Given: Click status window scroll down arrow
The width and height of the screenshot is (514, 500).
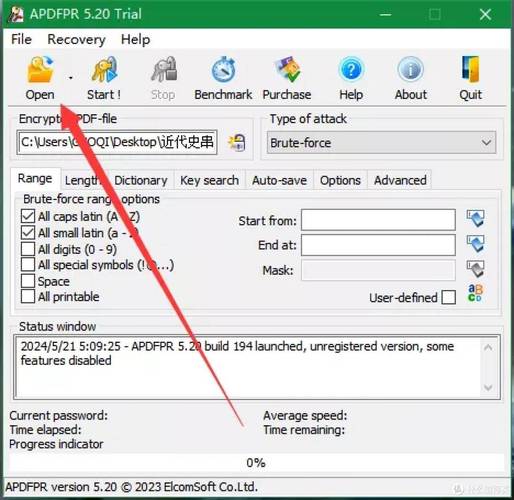Looking at the screenshot, I should click(x=488, y=387).
